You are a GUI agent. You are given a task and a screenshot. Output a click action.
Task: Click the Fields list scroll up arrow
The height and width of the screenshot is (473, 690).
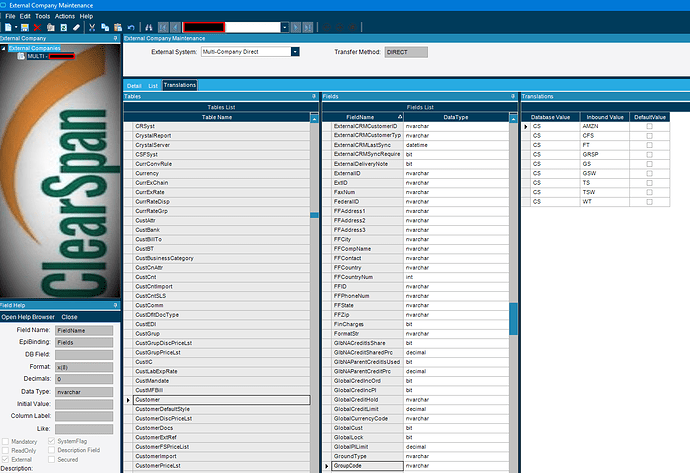coord(513,119)
